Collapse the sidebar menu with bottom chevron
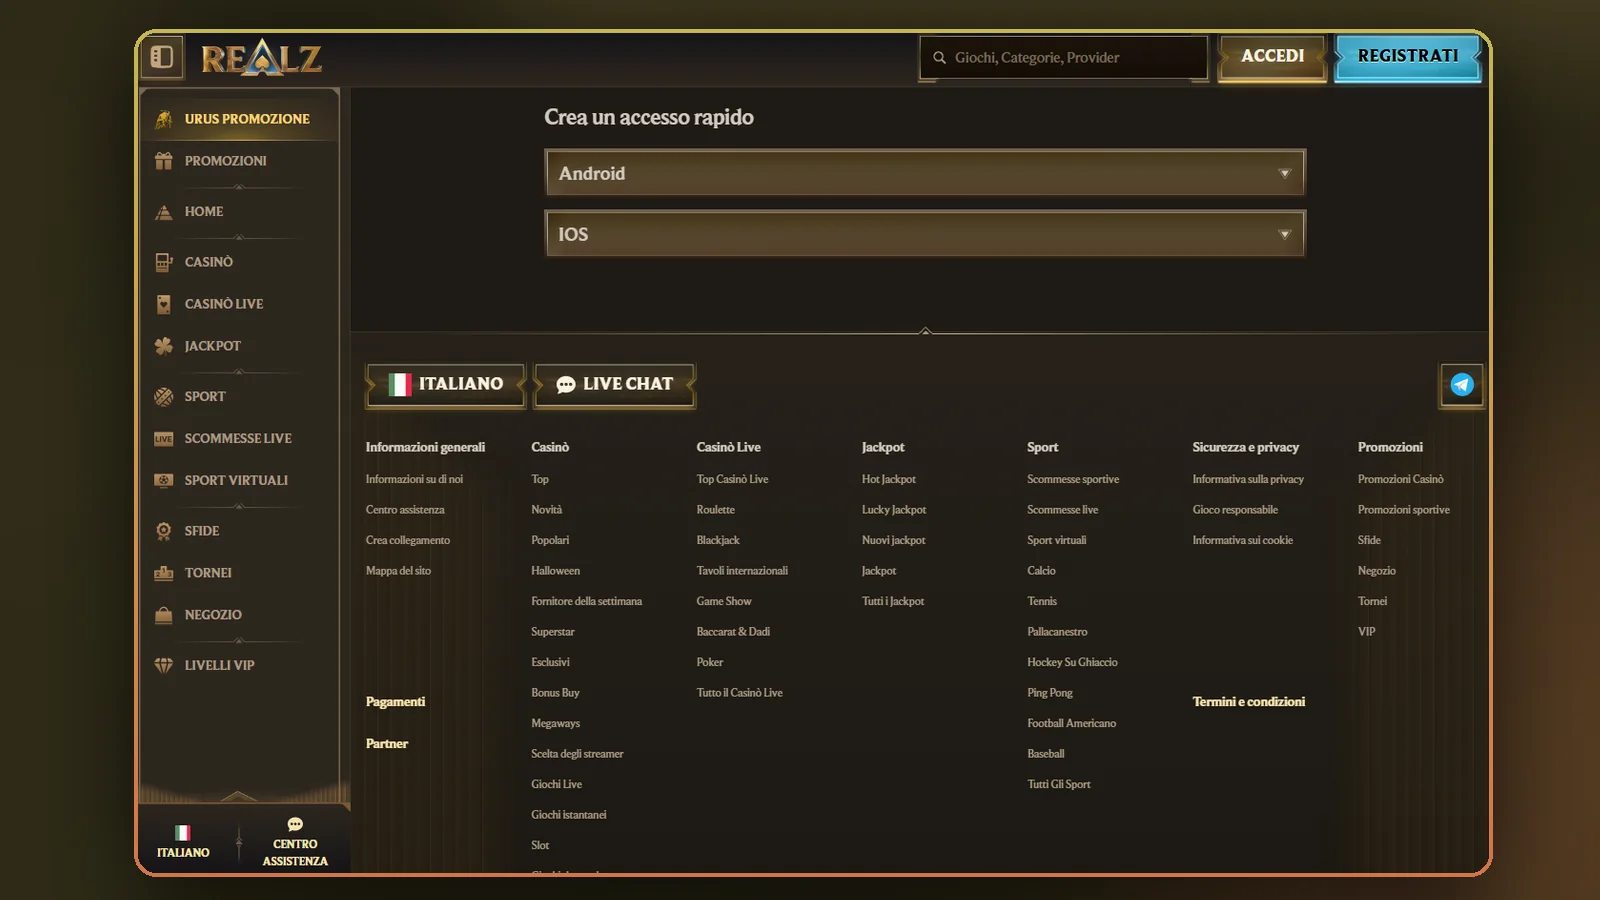 pos(238,796)
